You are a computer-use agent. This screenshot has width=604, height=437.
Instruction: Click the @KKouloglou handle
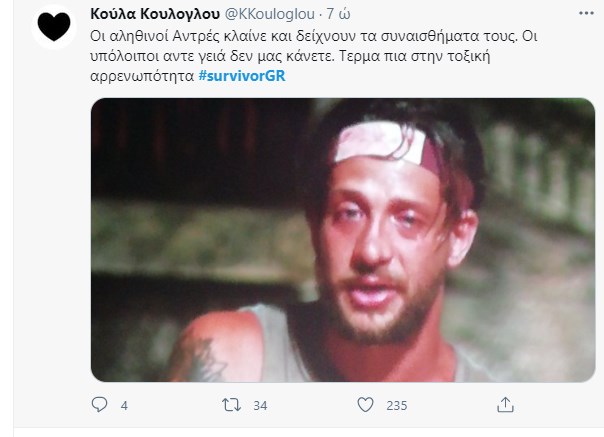click(269, 14)
